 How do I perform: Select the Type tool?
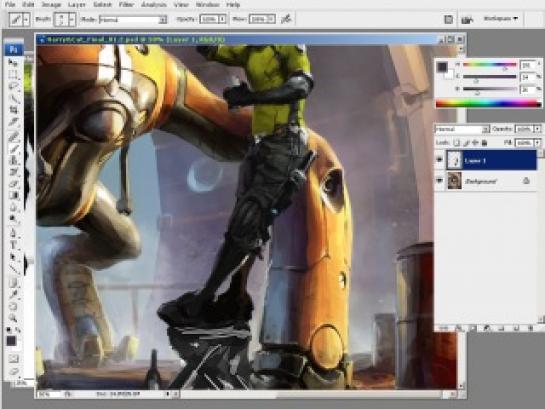pyautogui.click(x=13, y=245)
